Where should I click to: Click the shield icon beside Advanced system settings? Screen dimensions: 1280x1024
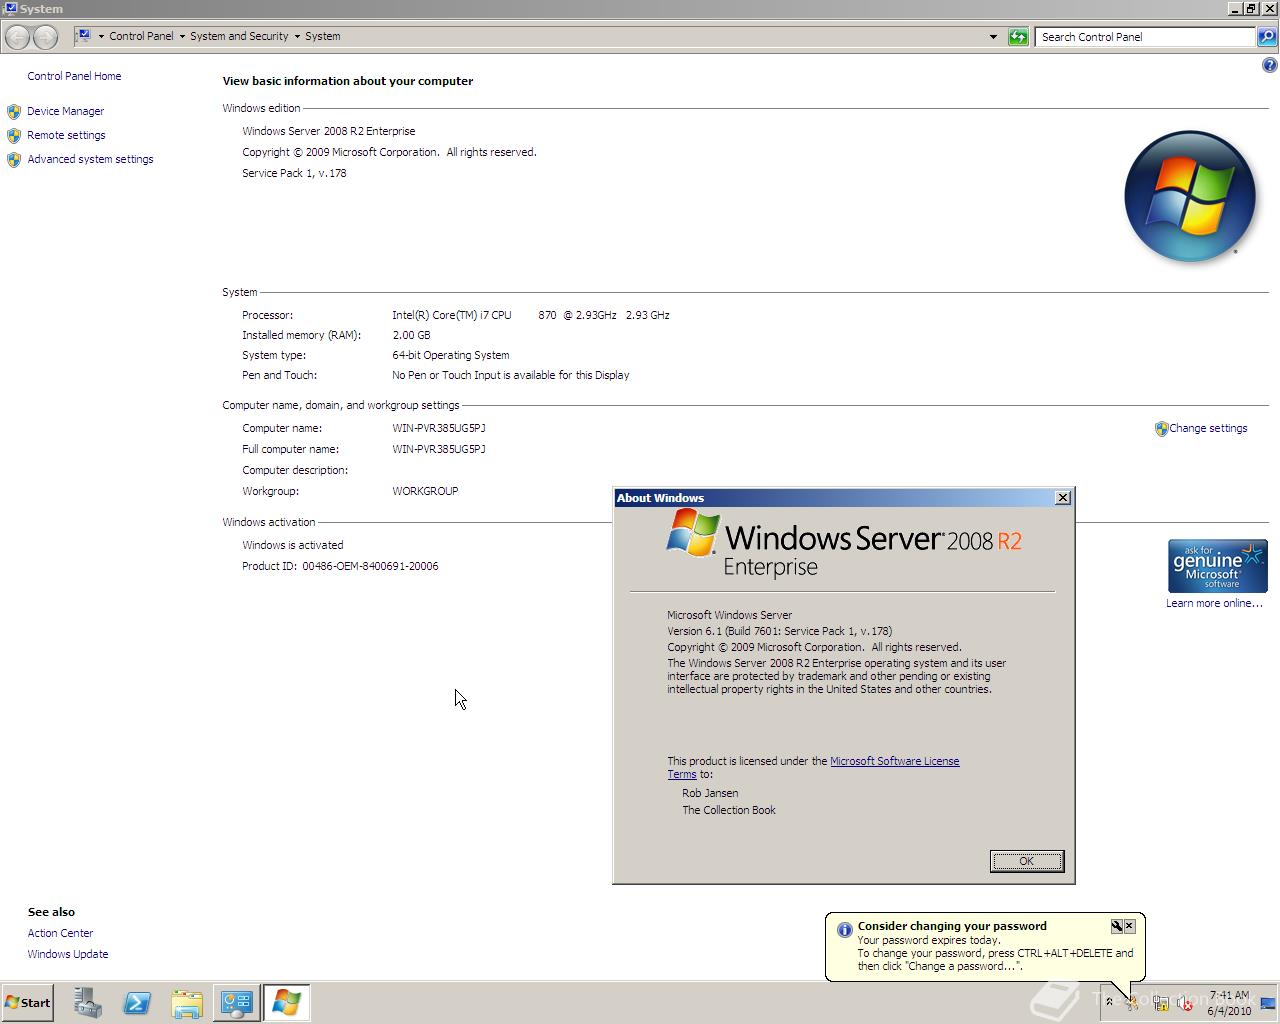(x=14, y=159)
